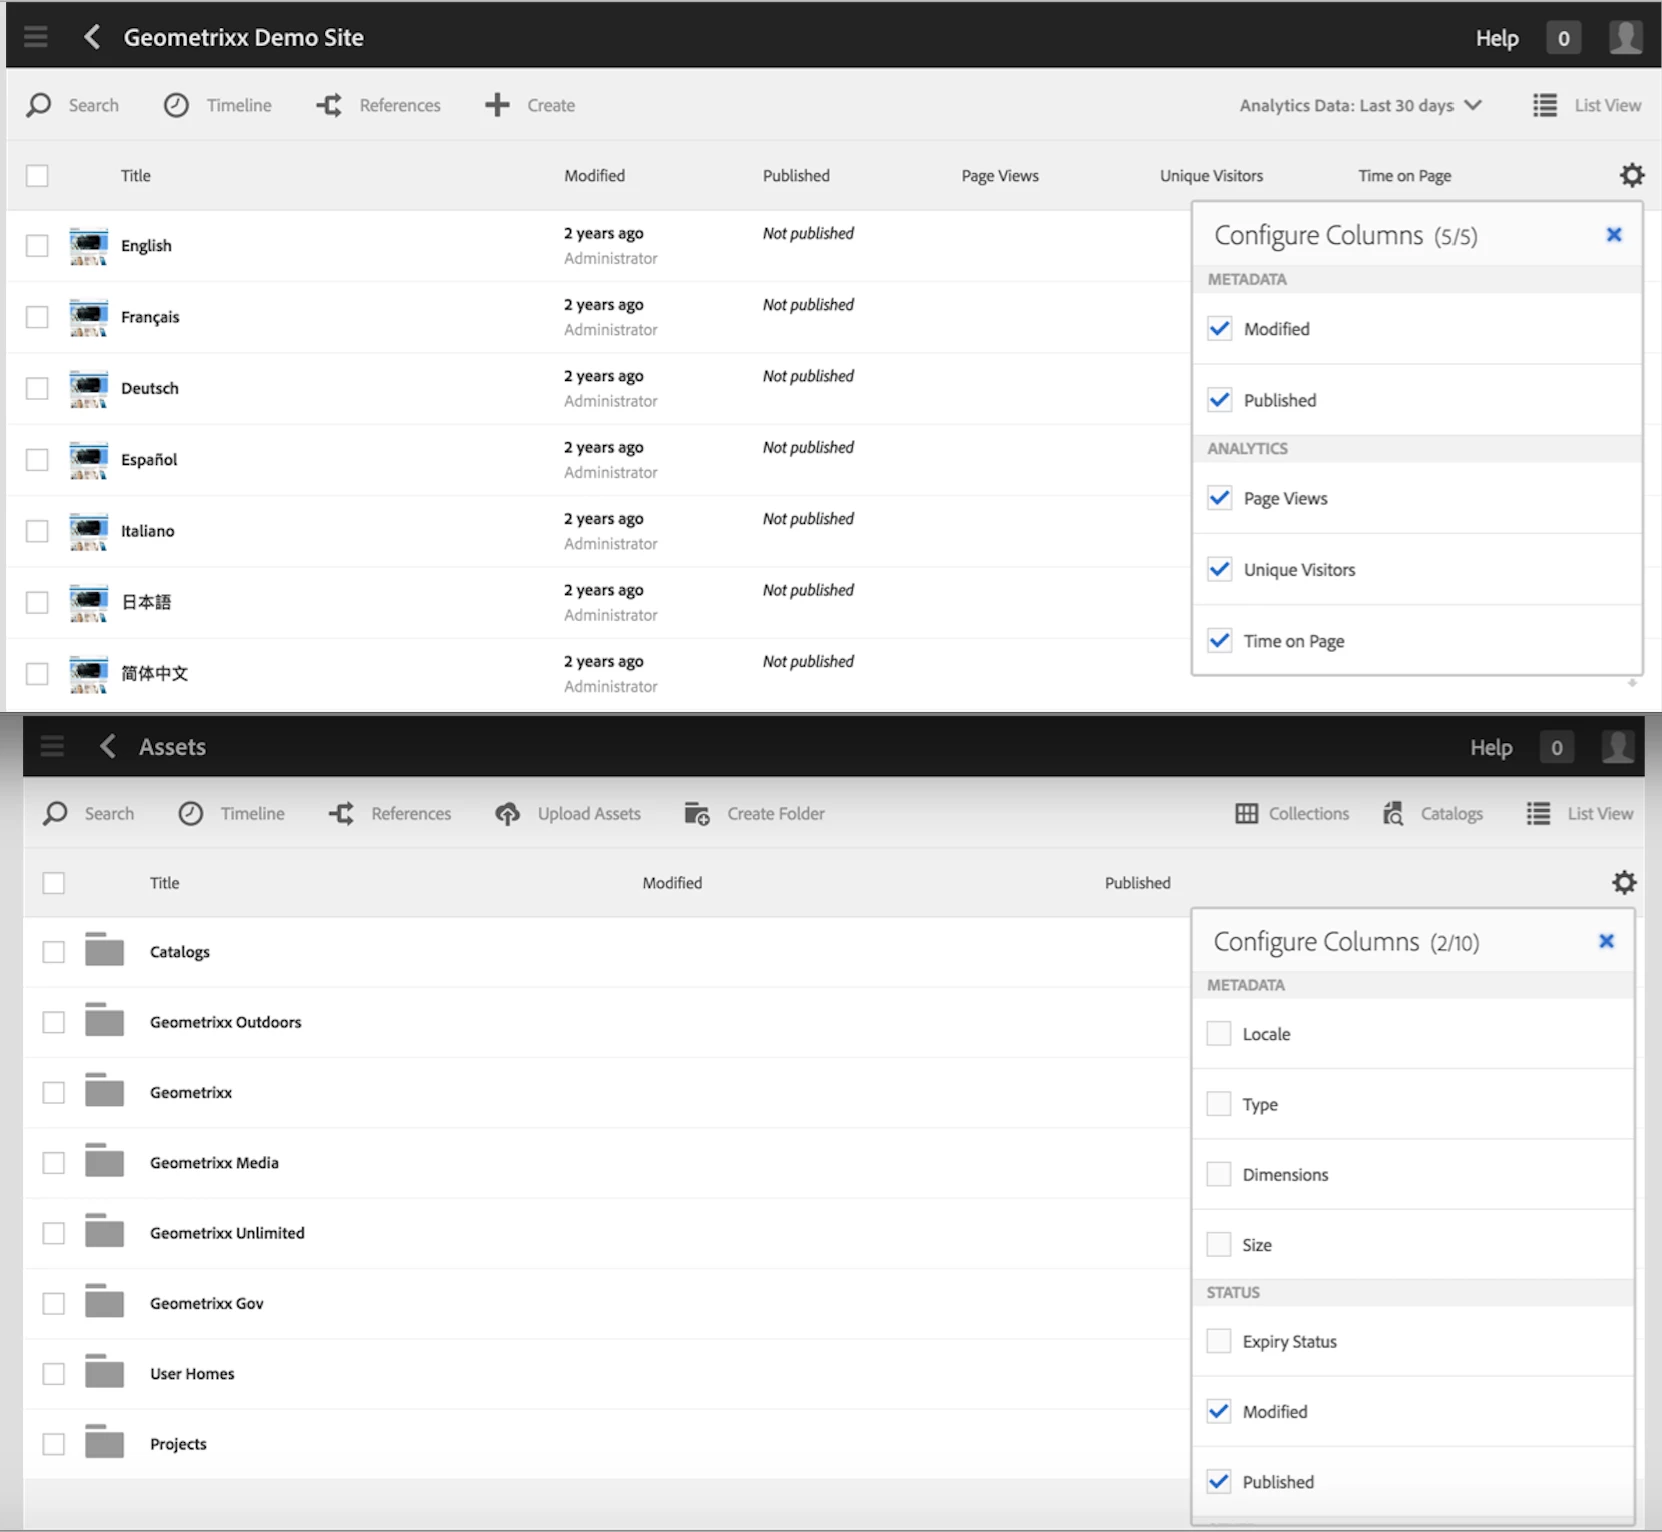Image resolution: width=1662 pixels, height=1532 pixels.
Task: Sort by Page Views column header
Action: [1000, 175]
